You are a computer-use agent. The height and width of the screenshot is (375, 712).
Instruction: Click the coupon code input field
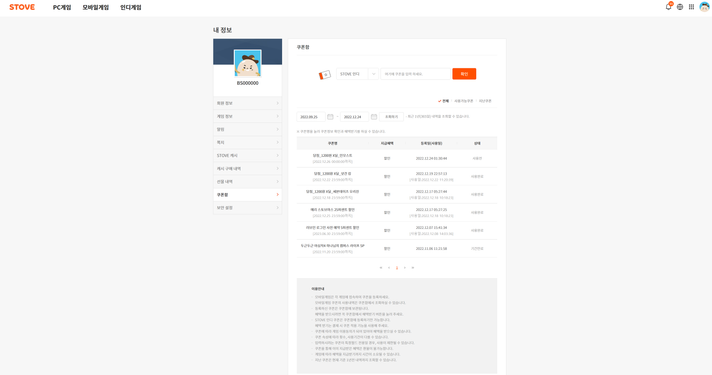tap(415, 74)
